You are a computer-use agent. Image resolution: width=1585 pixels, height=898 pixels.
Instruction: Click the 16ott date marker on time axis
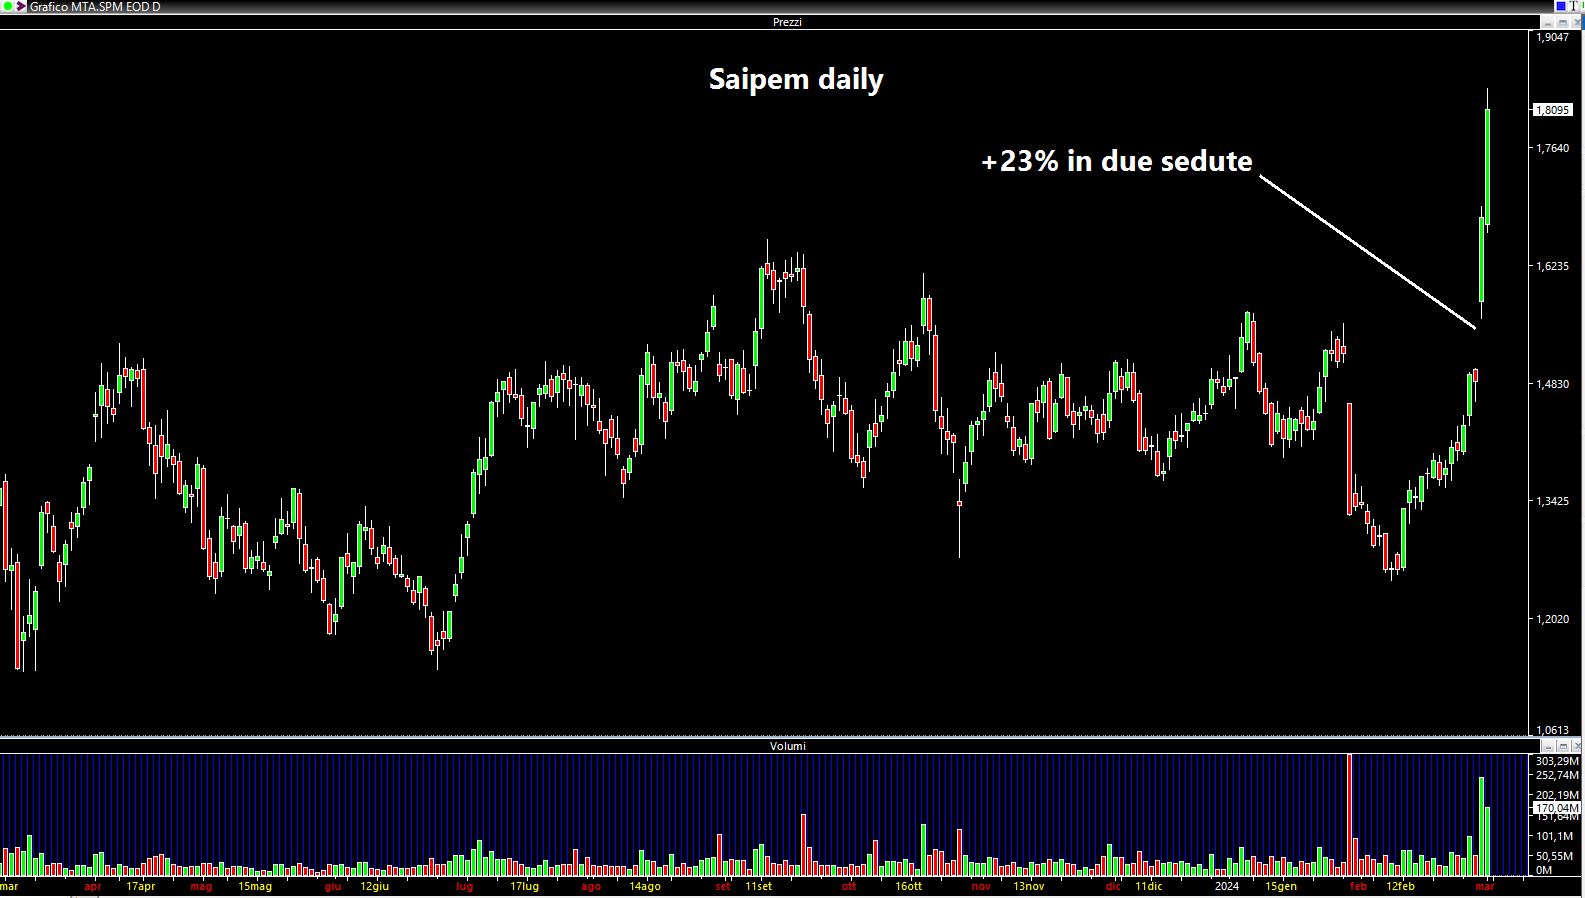[x=909, y=886]
